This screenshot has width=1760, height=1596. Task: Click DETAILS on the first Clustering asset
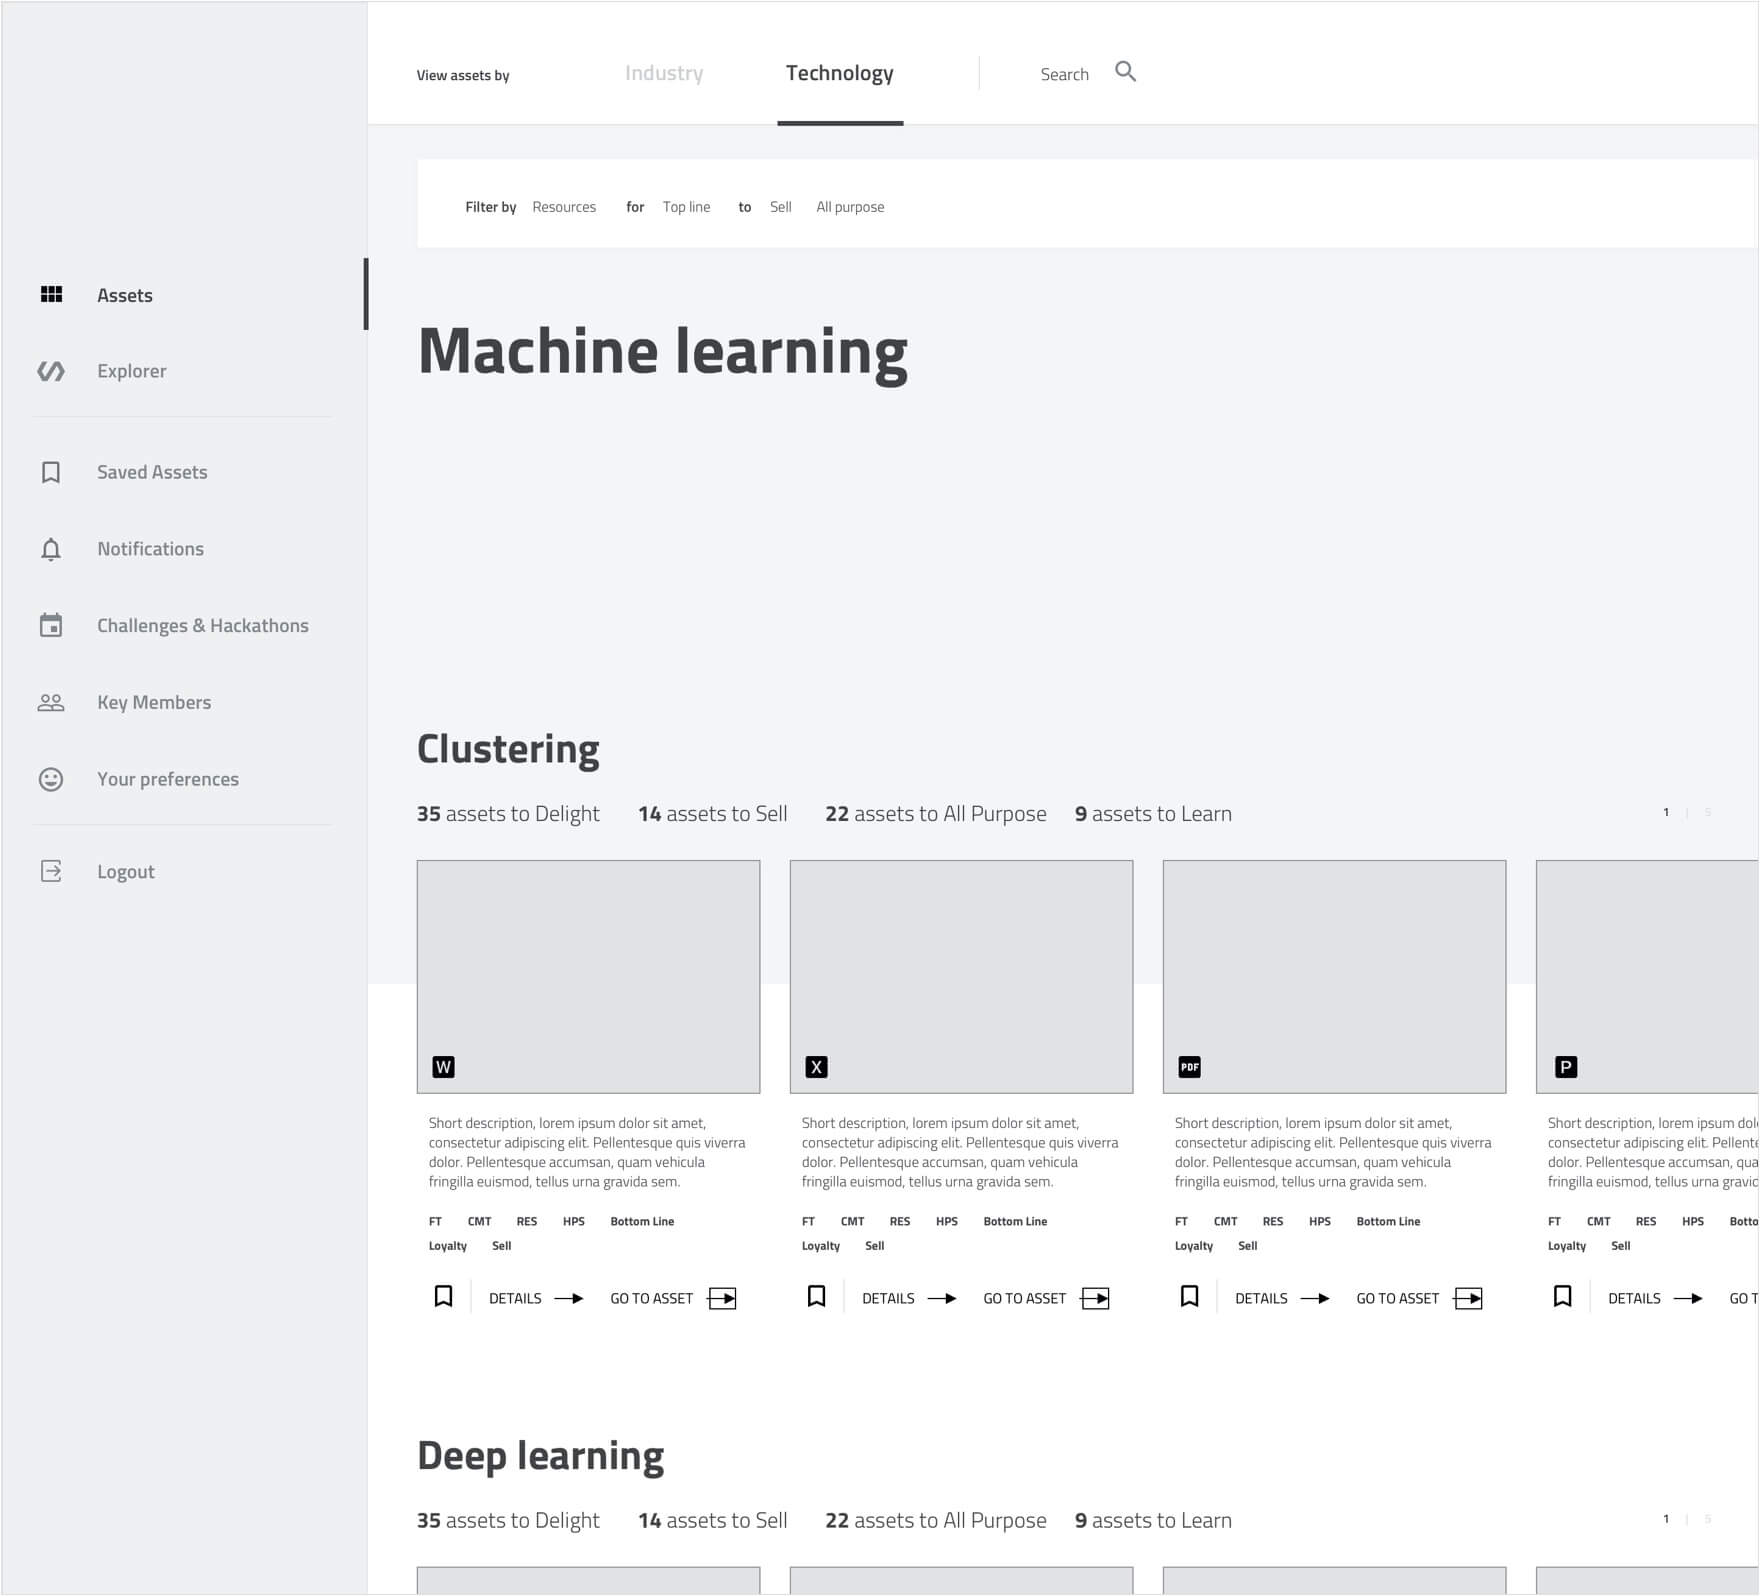point(515,1297)
